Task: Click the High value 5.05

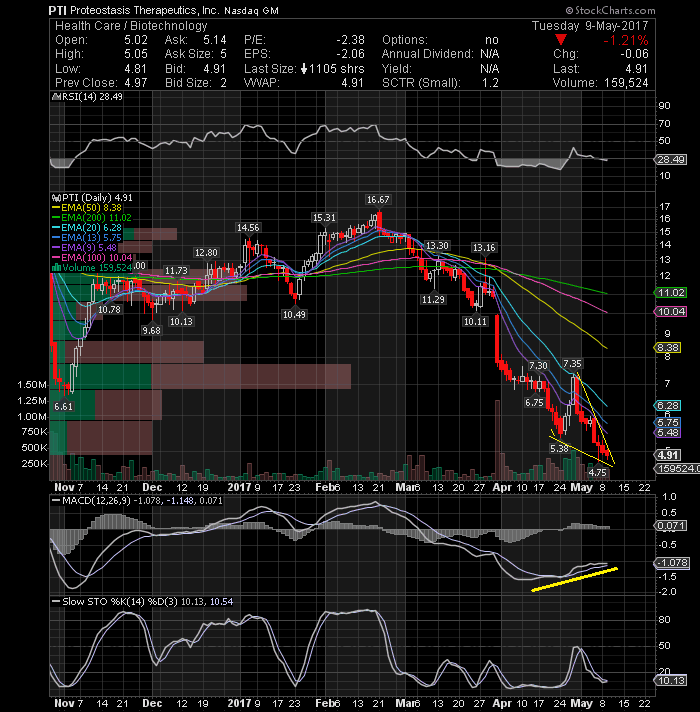Action: coord(136,54)
